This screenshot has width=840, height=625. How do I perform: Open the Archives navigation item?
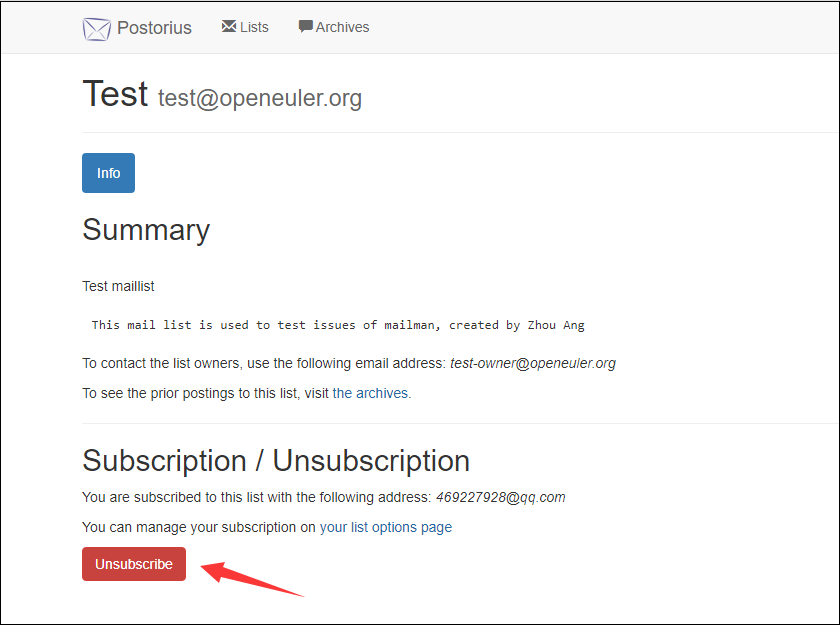click(342, 27)
